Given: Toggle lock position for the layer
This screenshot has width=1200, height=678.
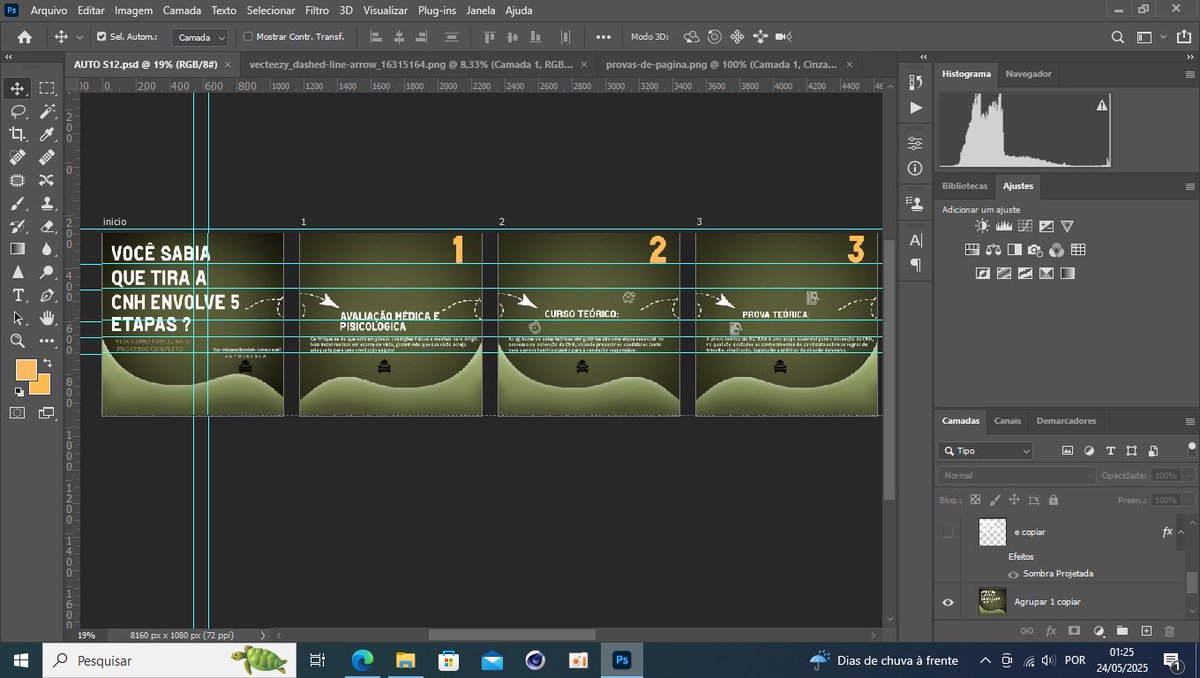Looking at the screenshot, I should [x=1014, y=499].
